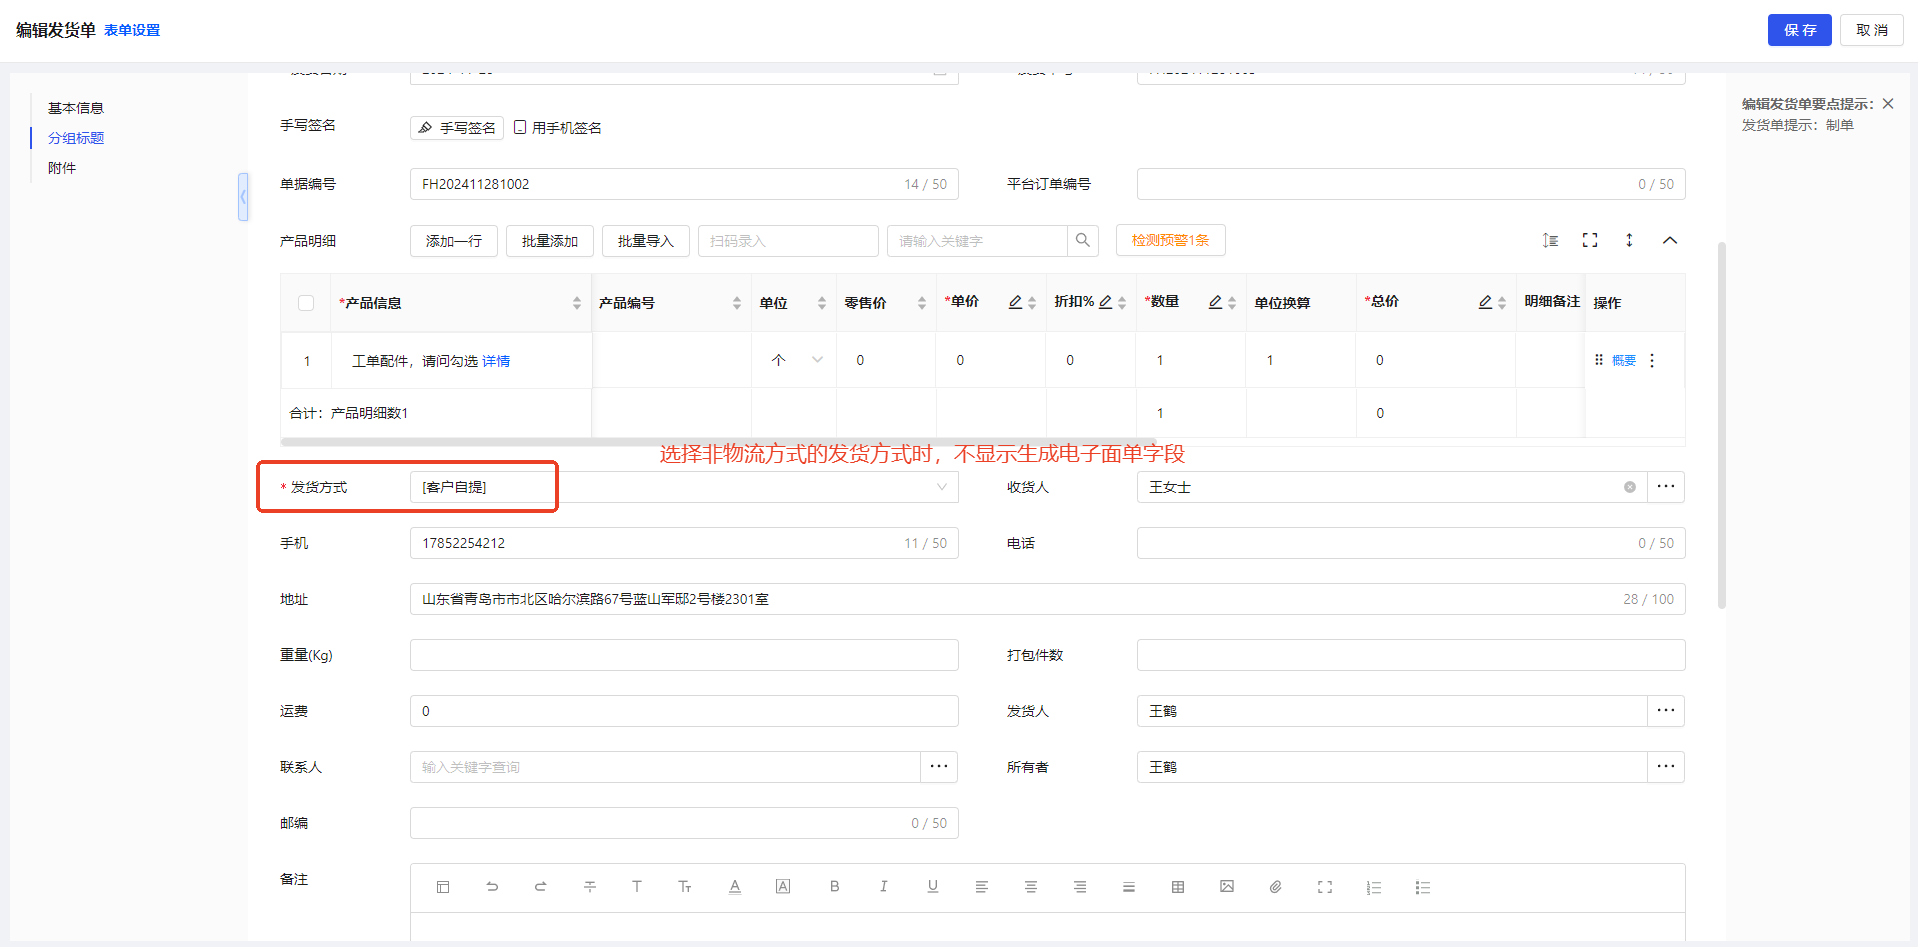Insert a table in the remarks editor
1918x947 pixels.
click(x=1178, y=887)
